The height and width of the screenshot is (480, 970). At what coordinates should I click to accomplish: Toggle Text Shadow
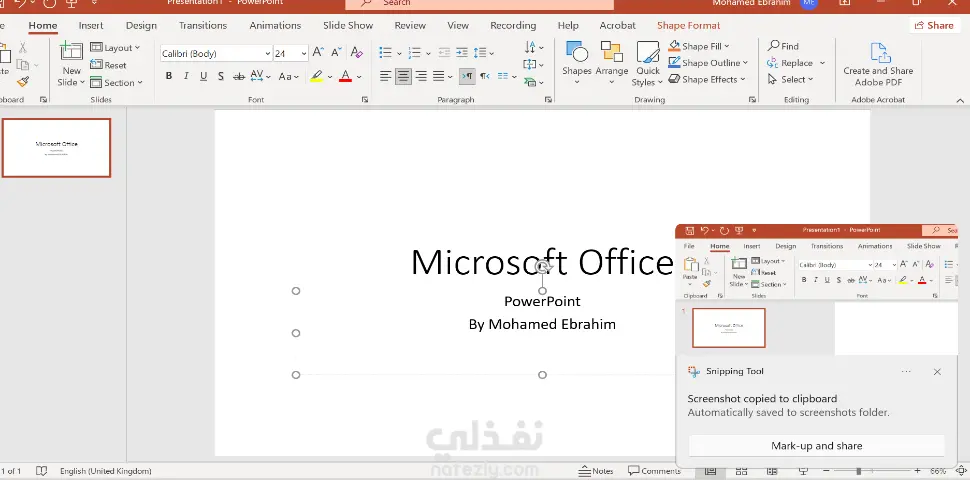coord(221,77)
